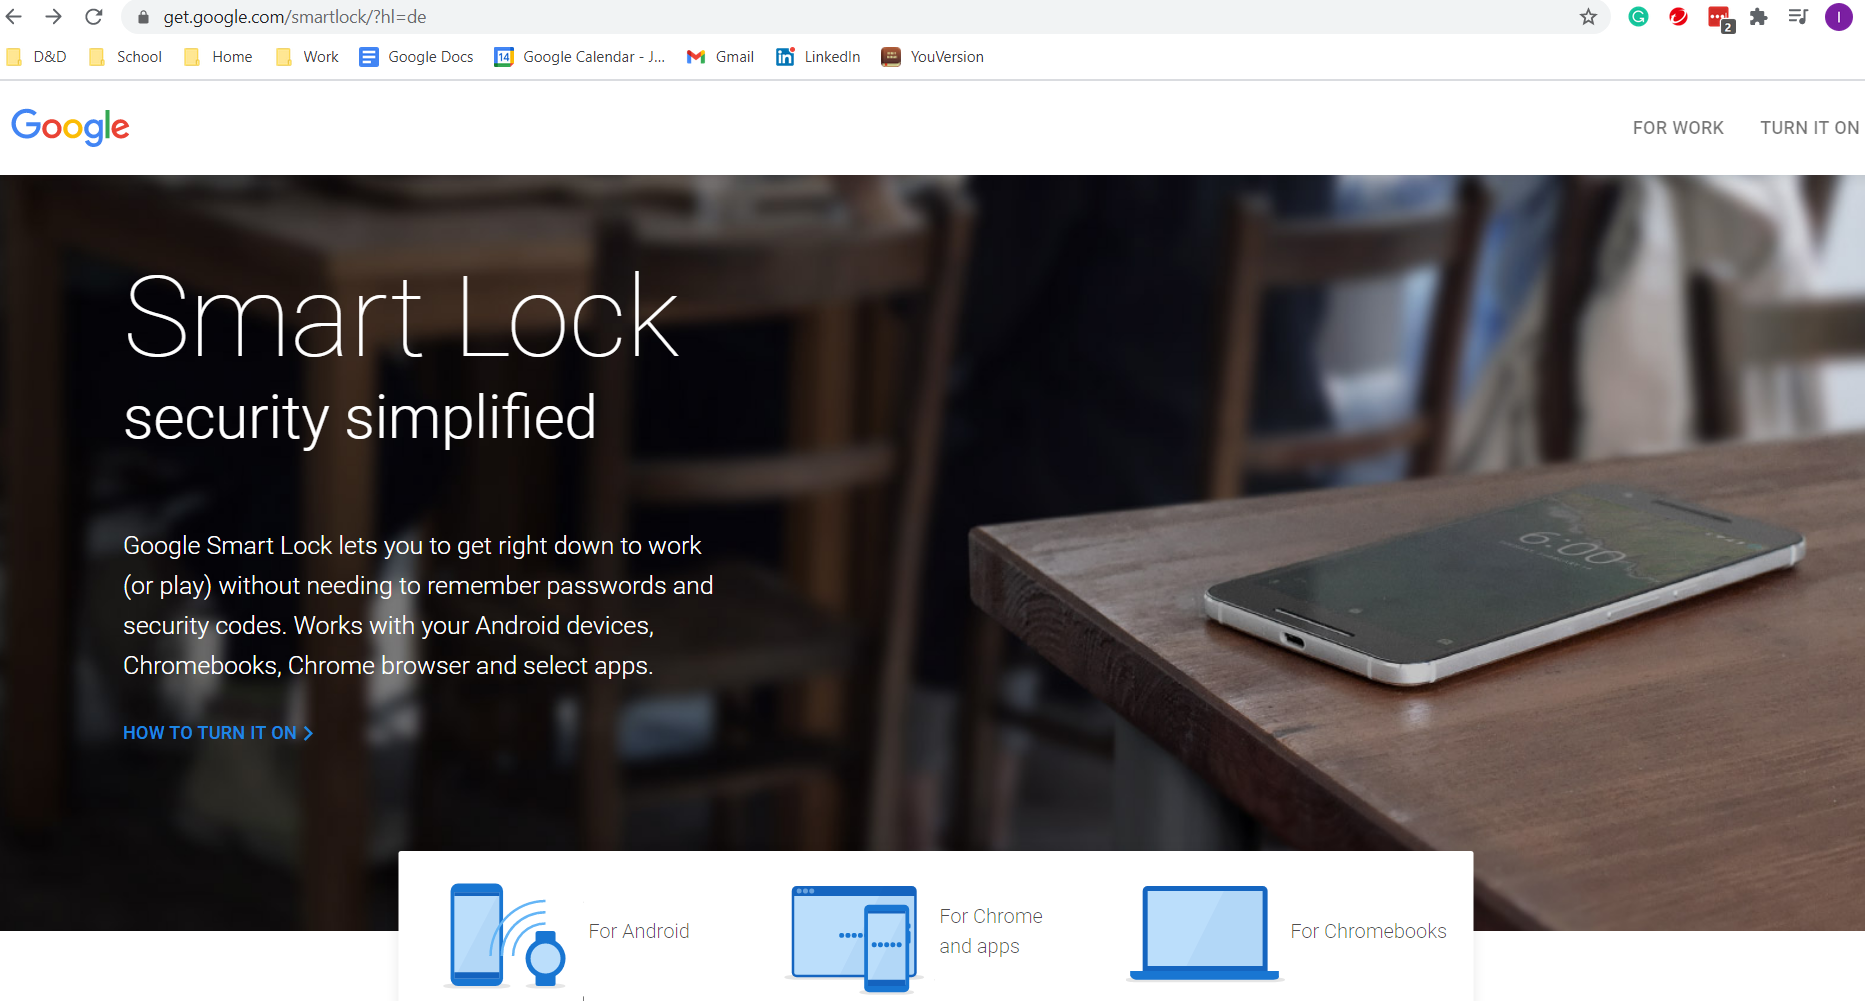The image size is (1865, 1001).
Task: Select the For Chromebooks tab label
Action: point(1368,931)
